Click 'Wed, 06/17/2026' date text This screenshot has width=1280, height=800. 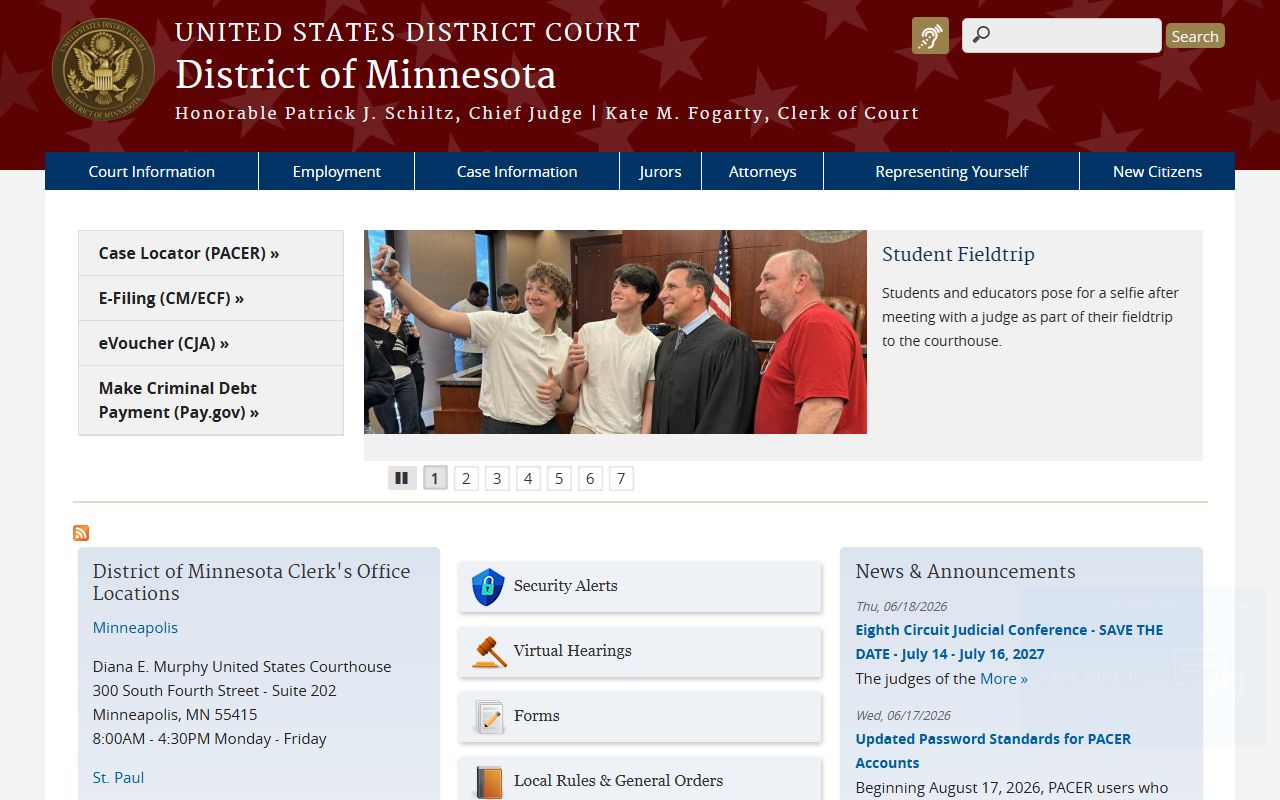tap(903, 715)
